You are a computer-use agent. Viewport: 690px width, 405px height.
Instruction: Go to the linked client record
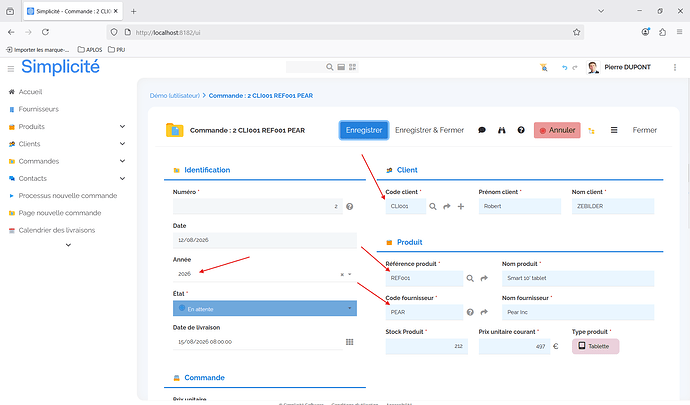pyautogui.click(x=447, y=206)
